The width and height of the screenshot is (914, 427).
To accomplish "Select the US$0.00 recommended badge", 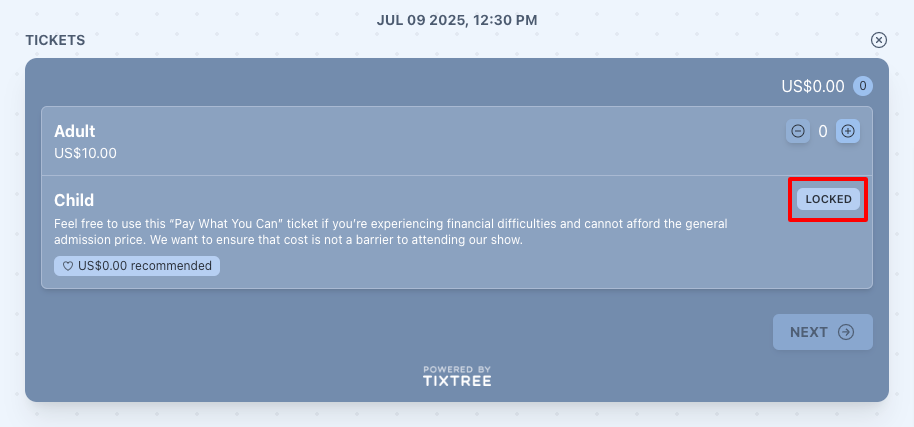I will click(x=137, y=266).
